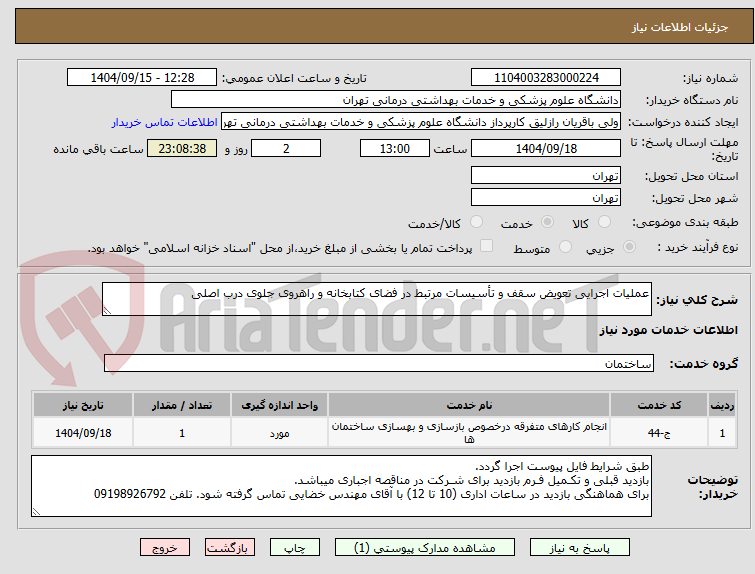Click the شماره نیاز number field
Viewport: 755px width, 574px height.
click(x=546, y=78)
